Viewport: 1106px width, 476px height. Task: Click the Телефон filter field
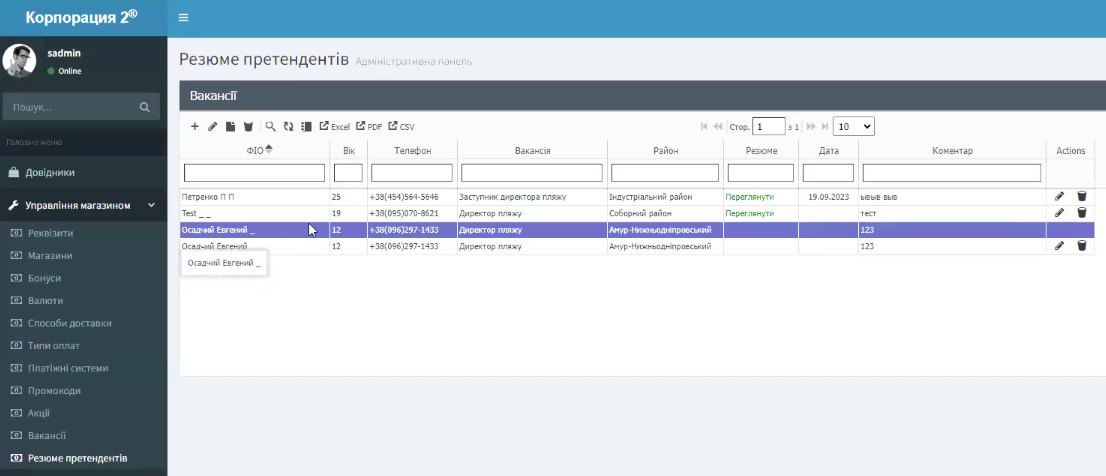(x=412, y=173)
